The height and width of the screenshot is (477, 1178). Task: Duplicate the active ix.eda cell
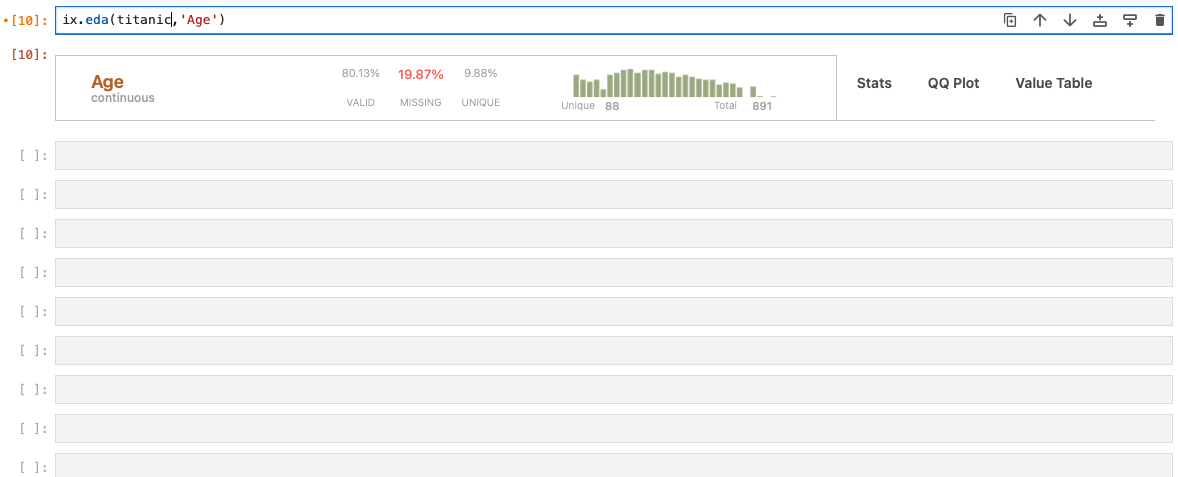coord(1010,20)
